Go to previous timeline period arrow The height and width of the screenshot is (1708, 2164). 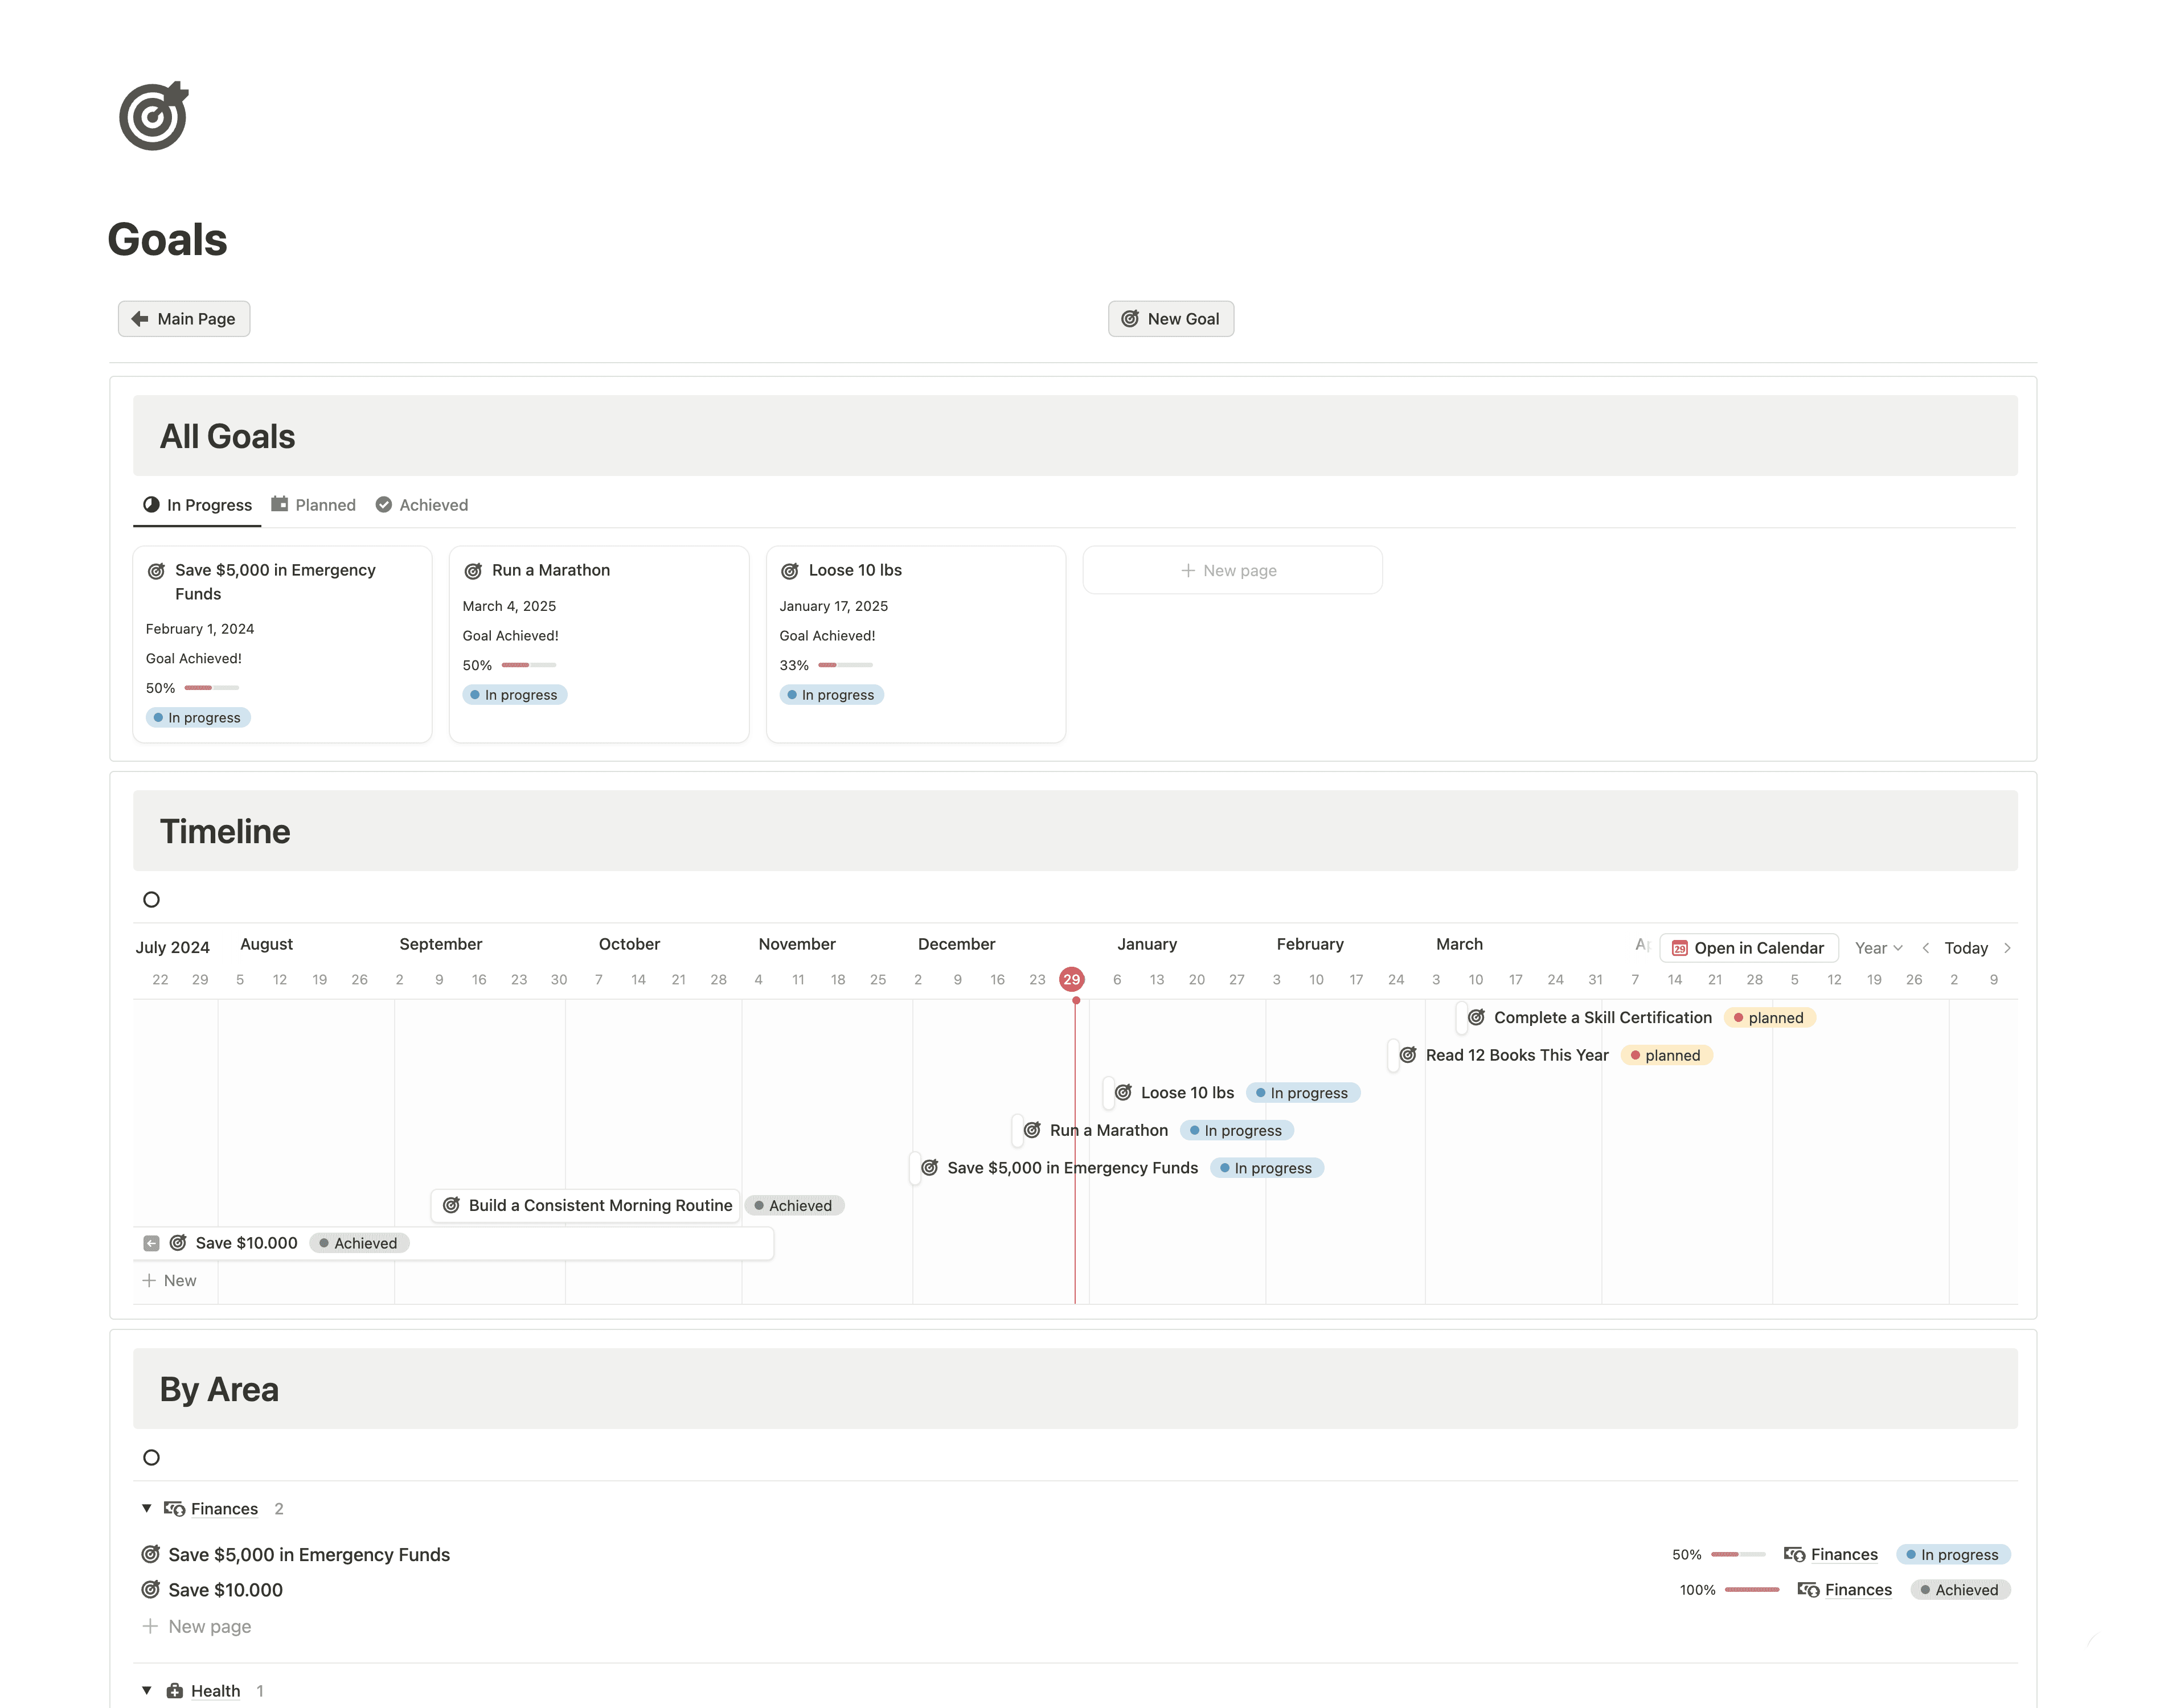(1925, 948)
